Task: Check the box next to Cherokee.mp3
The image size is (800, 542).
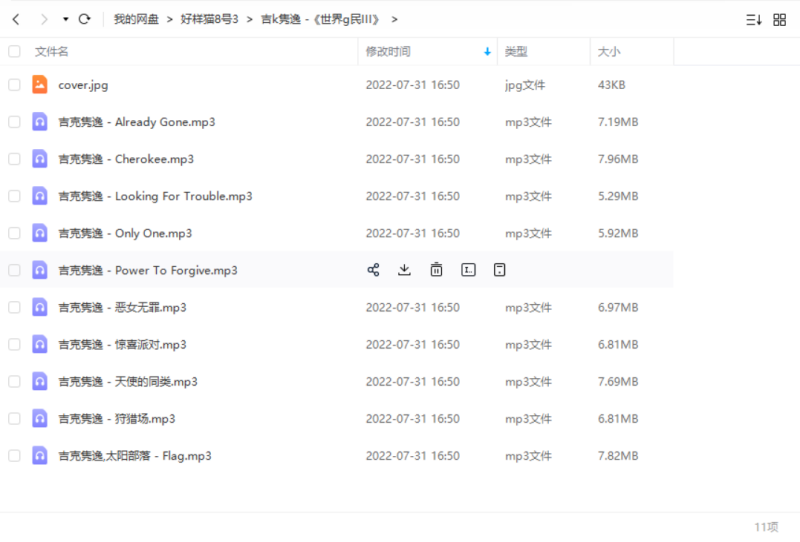Action: [x=14, y=159]
